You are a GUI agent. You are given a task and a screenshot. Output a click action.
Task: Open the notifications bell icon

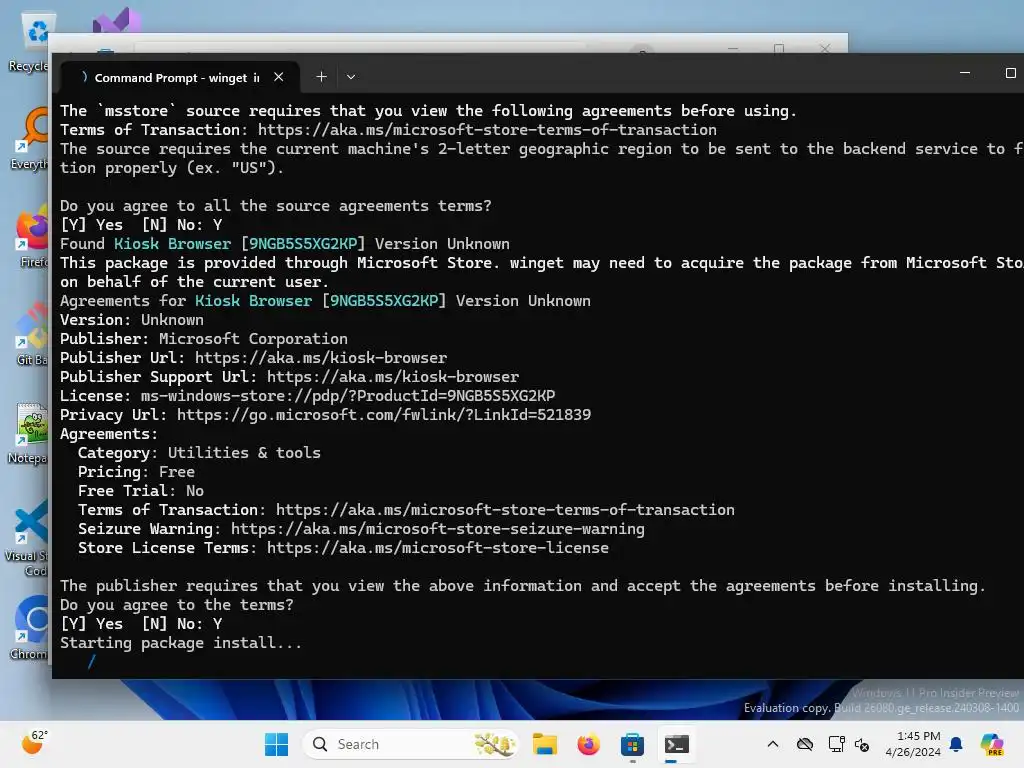(956, 744)
